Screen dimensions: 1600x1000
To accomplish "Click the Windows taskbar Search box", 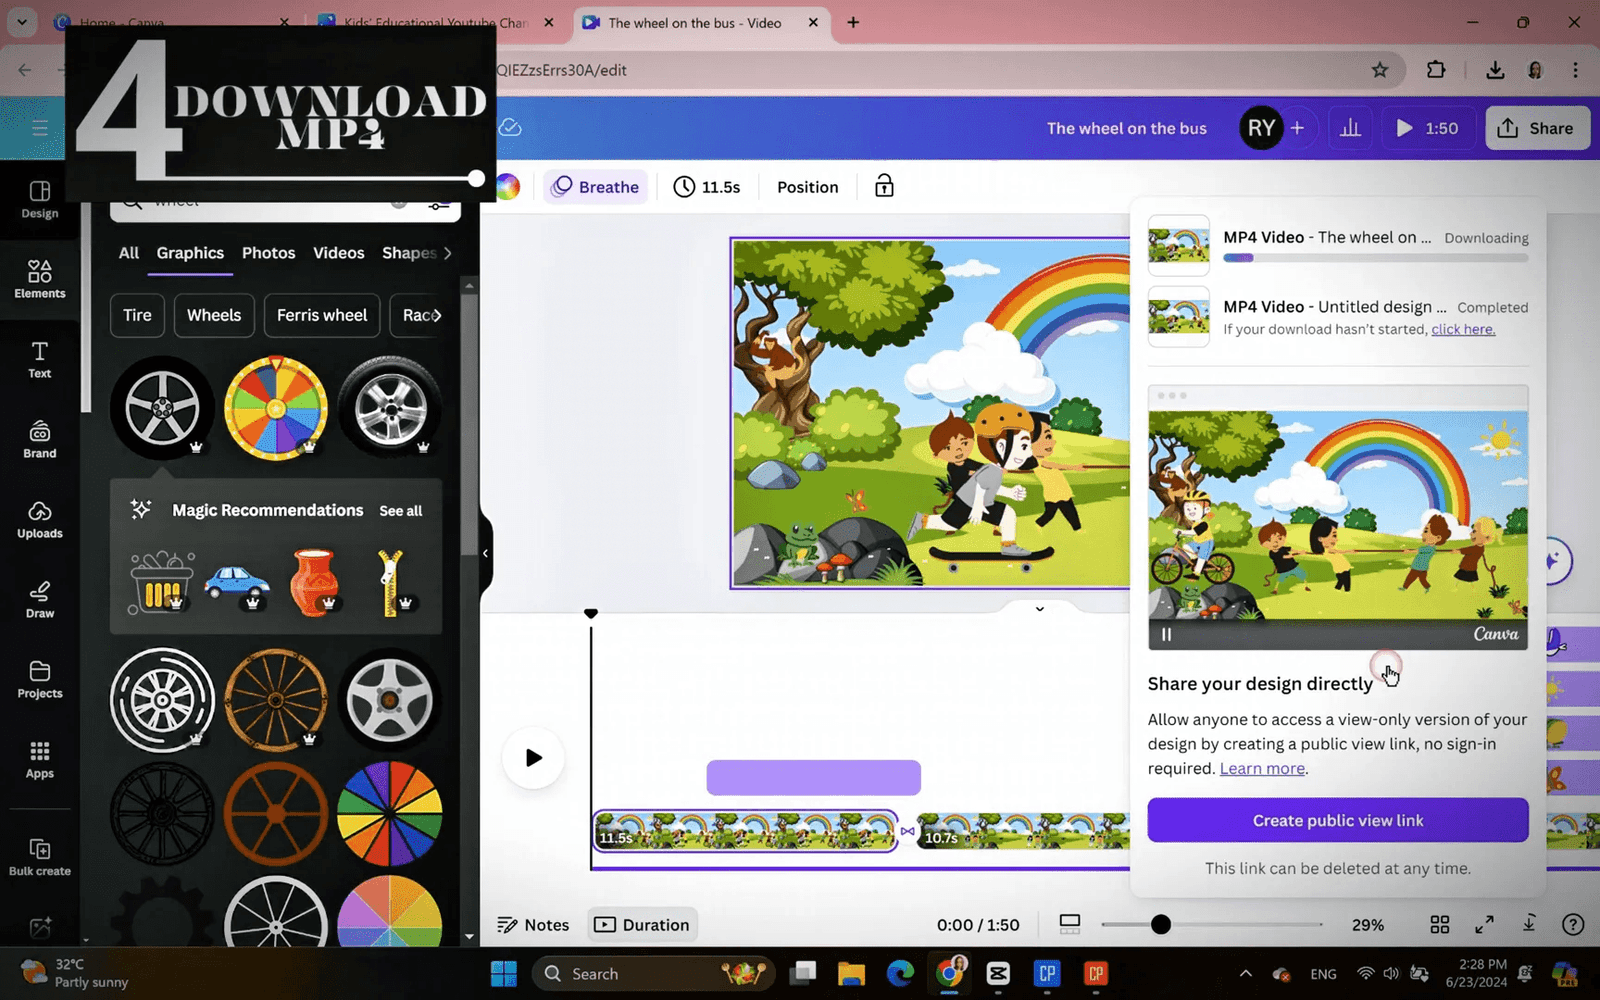I will pos(655,973).
